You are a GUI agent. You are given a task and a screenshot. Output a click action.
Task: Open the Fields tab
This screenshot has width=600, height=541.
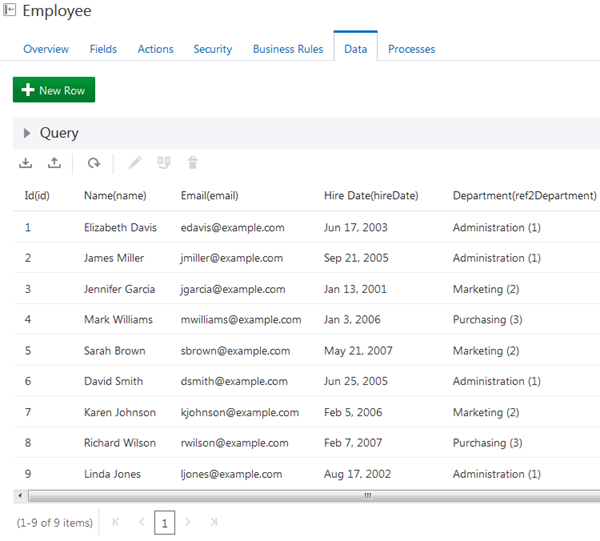(103, 49)
